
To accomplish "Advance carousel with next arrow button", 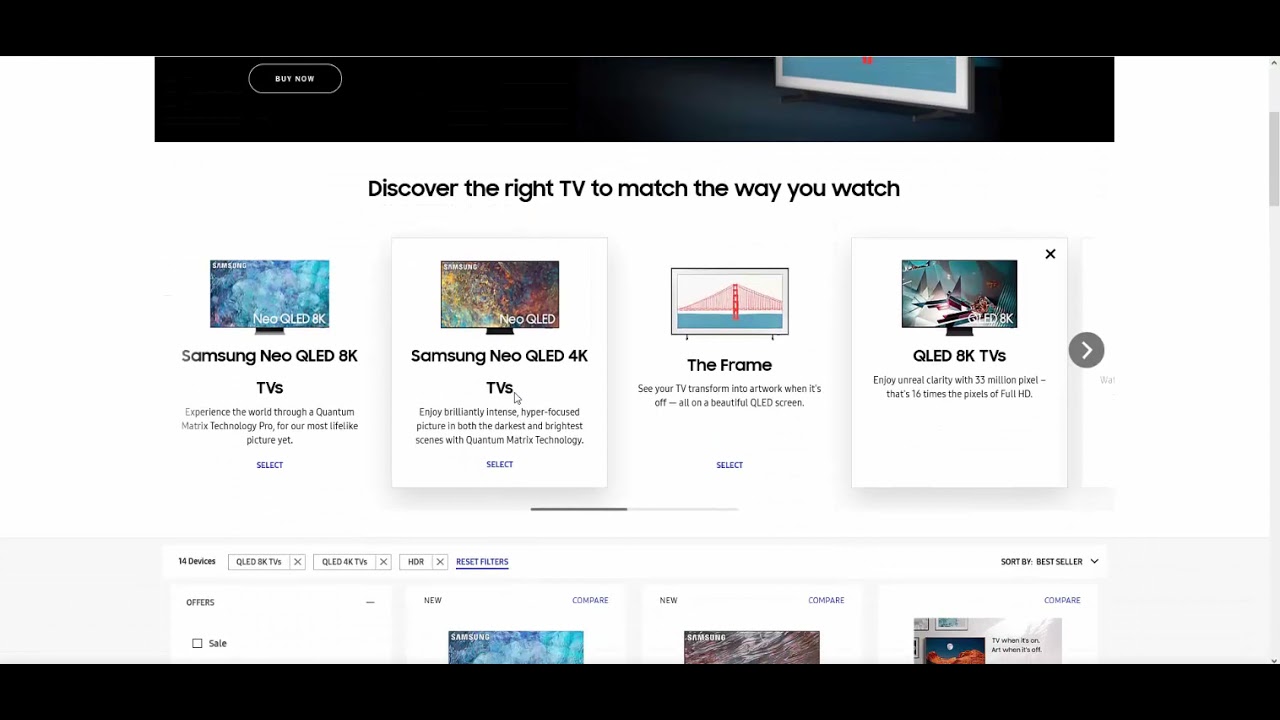I will [1086, 350].
